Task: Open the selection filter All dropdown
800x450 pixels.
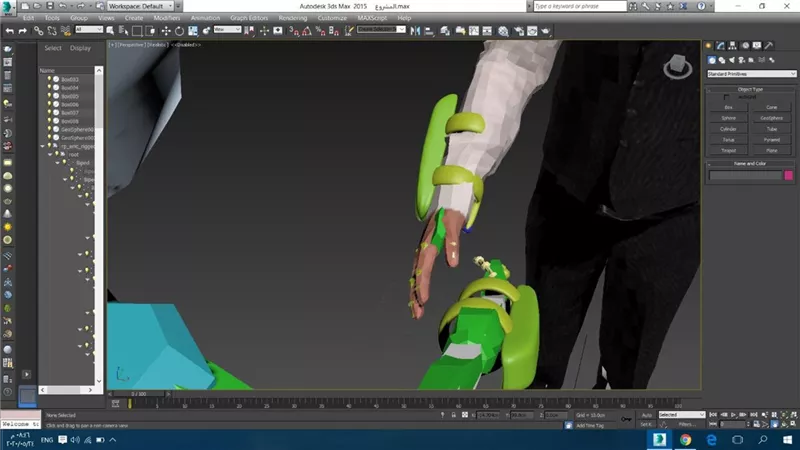Action: [x=89, y=30]
